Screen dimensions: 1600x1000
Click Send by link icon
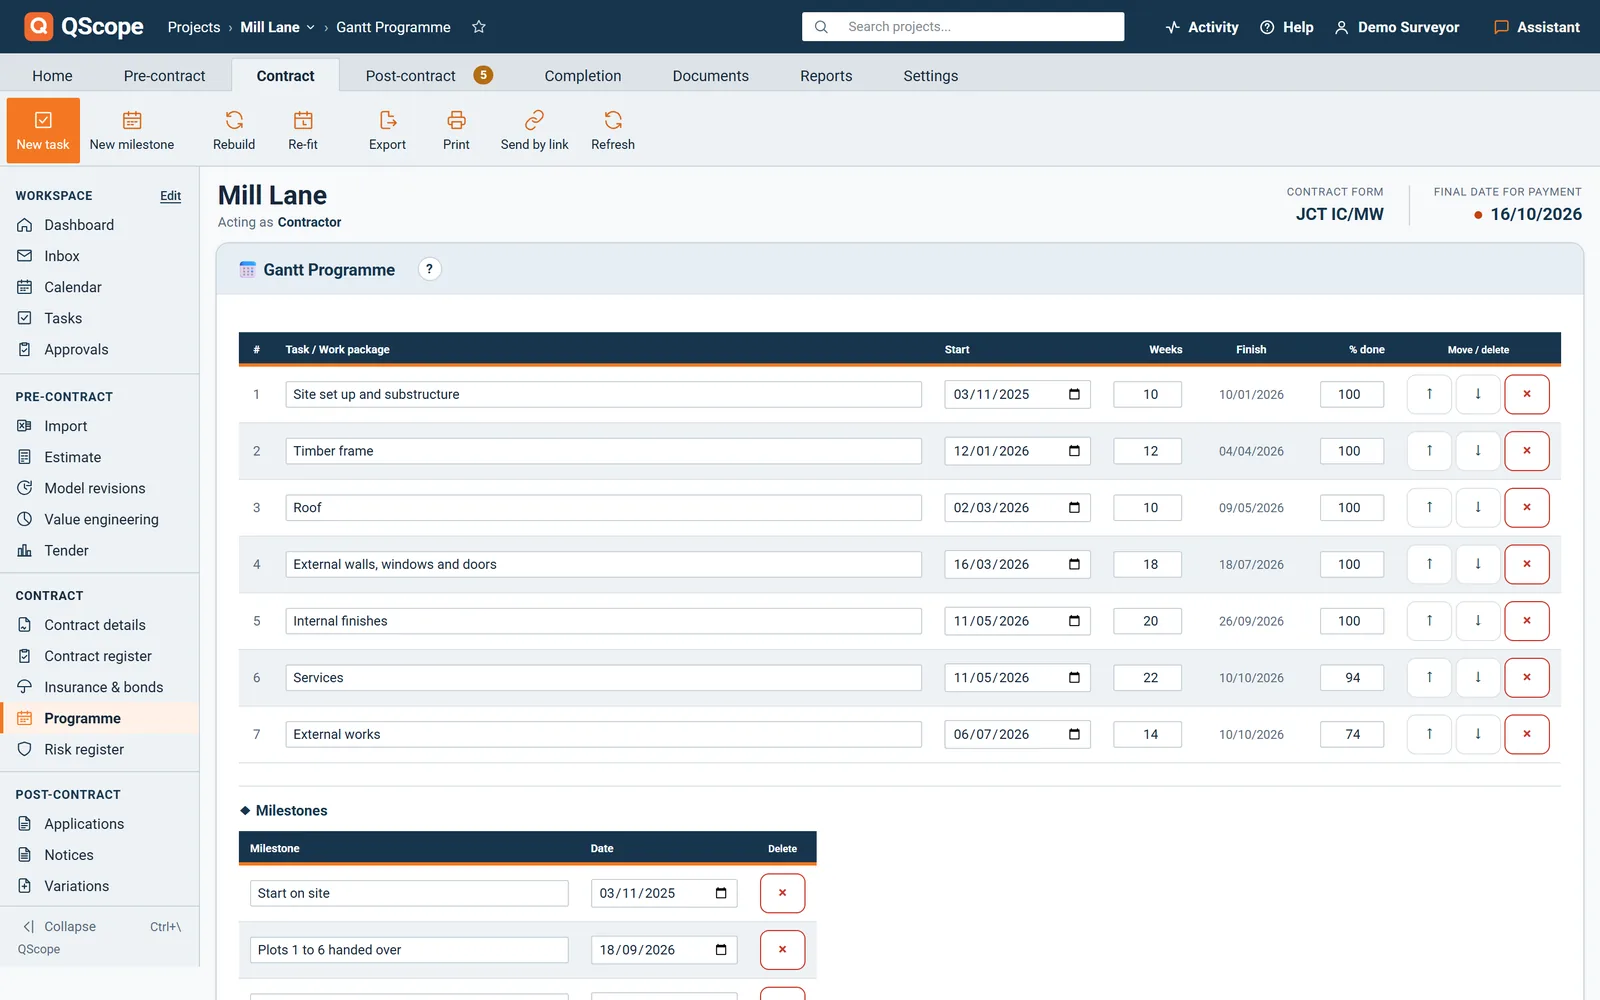pos(534,130)
